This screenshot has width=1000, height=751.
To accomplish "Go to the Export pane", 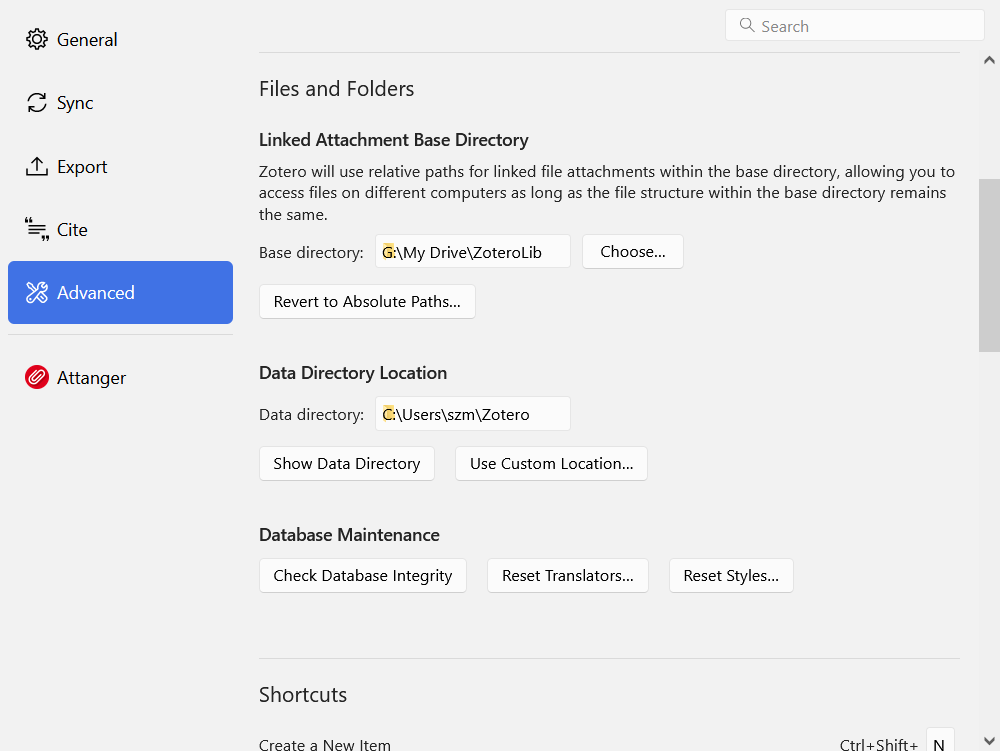I will coord(120,166).
